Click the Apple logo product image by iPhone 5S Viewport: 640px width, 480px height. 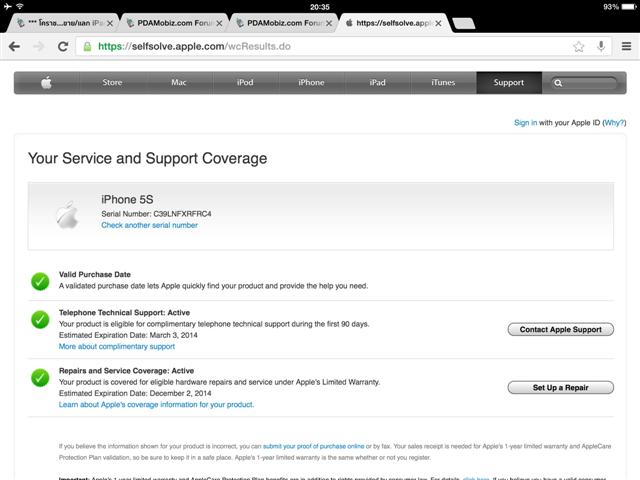coord(67,215)
